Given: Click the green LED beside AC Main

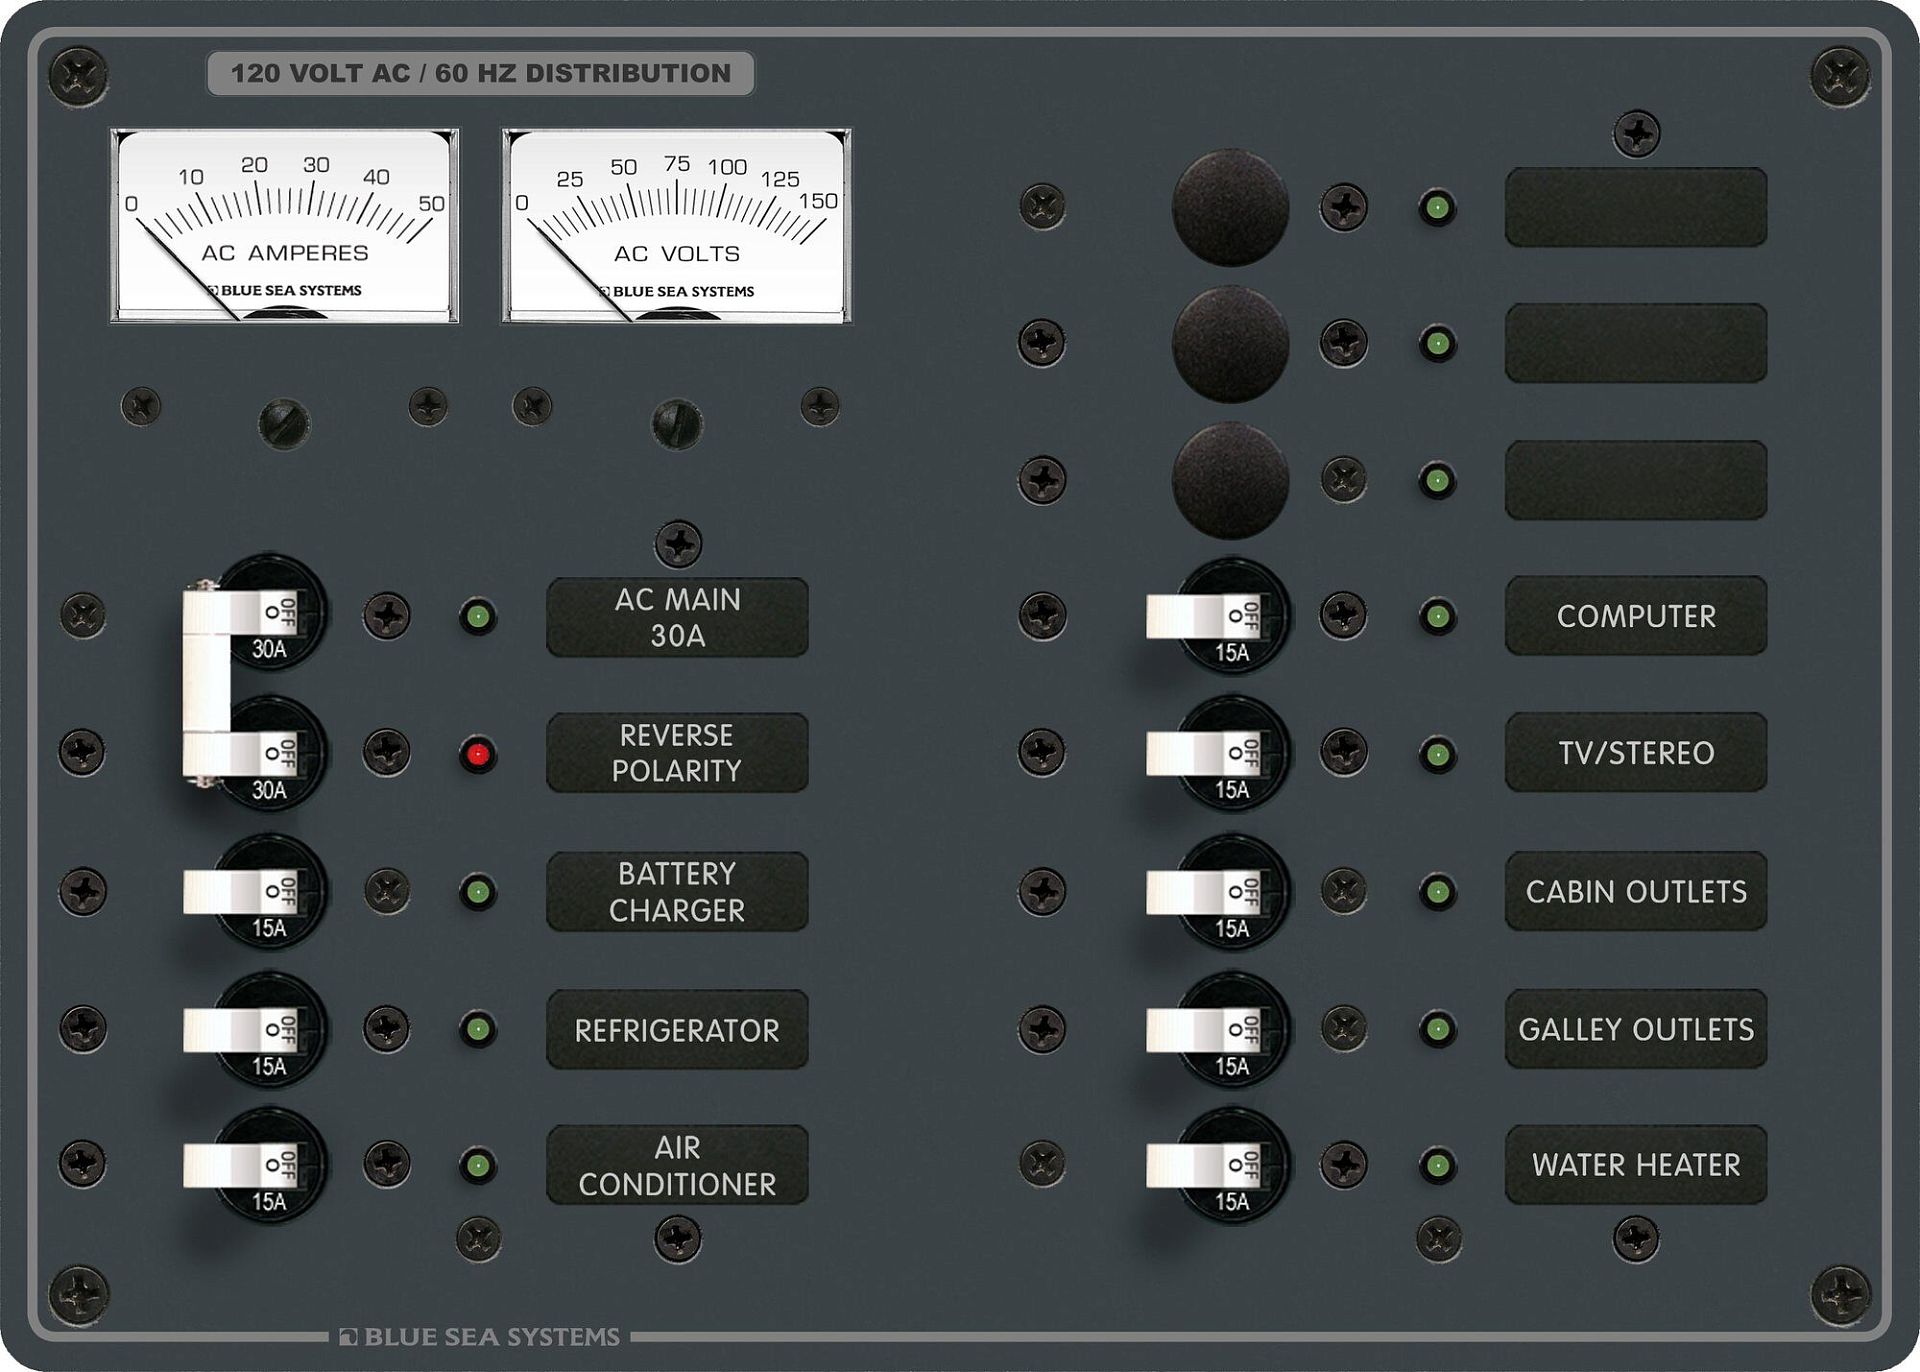Looking at the screenshot, I should (478, 616).
